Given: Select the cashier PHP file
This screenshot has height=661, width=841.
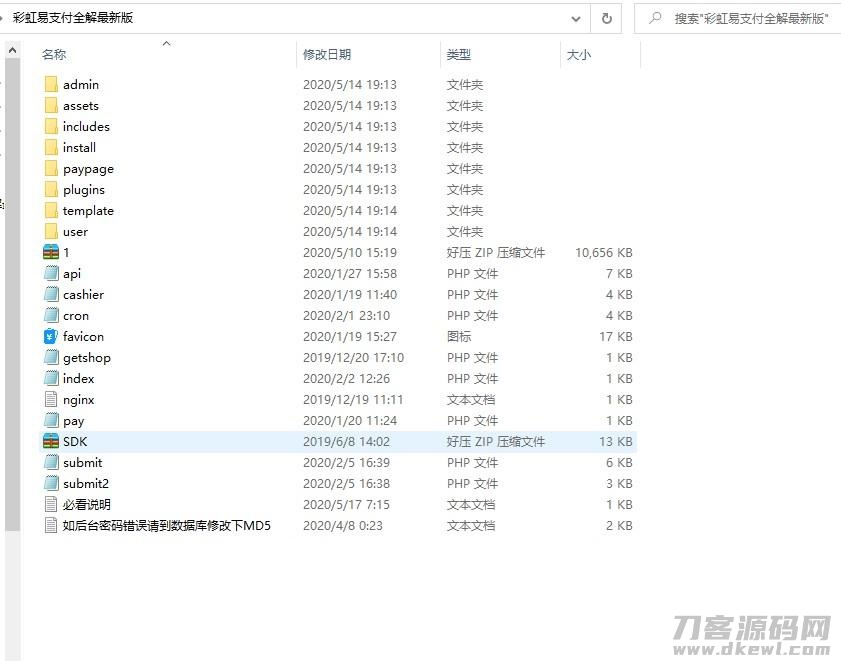Looking at the screenshot, I should tap(81, 295).
